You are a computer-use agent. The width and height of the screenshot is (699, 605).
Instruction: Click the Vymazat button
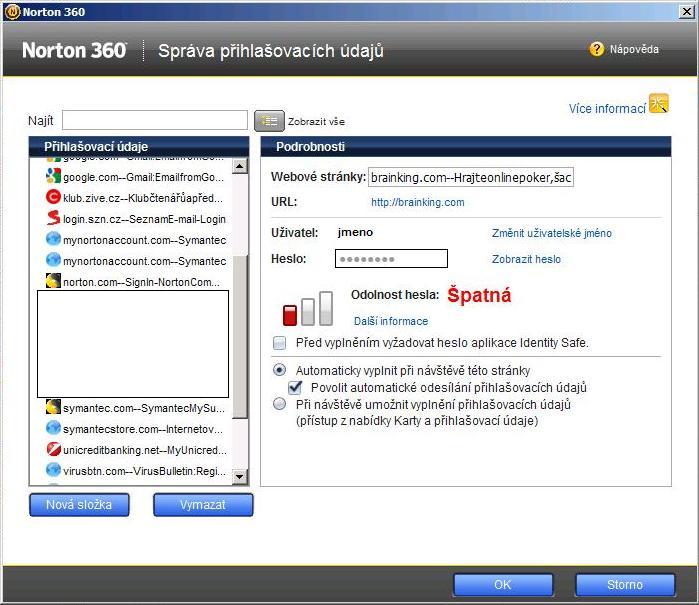pyautogui.click(x=203, y=505)
